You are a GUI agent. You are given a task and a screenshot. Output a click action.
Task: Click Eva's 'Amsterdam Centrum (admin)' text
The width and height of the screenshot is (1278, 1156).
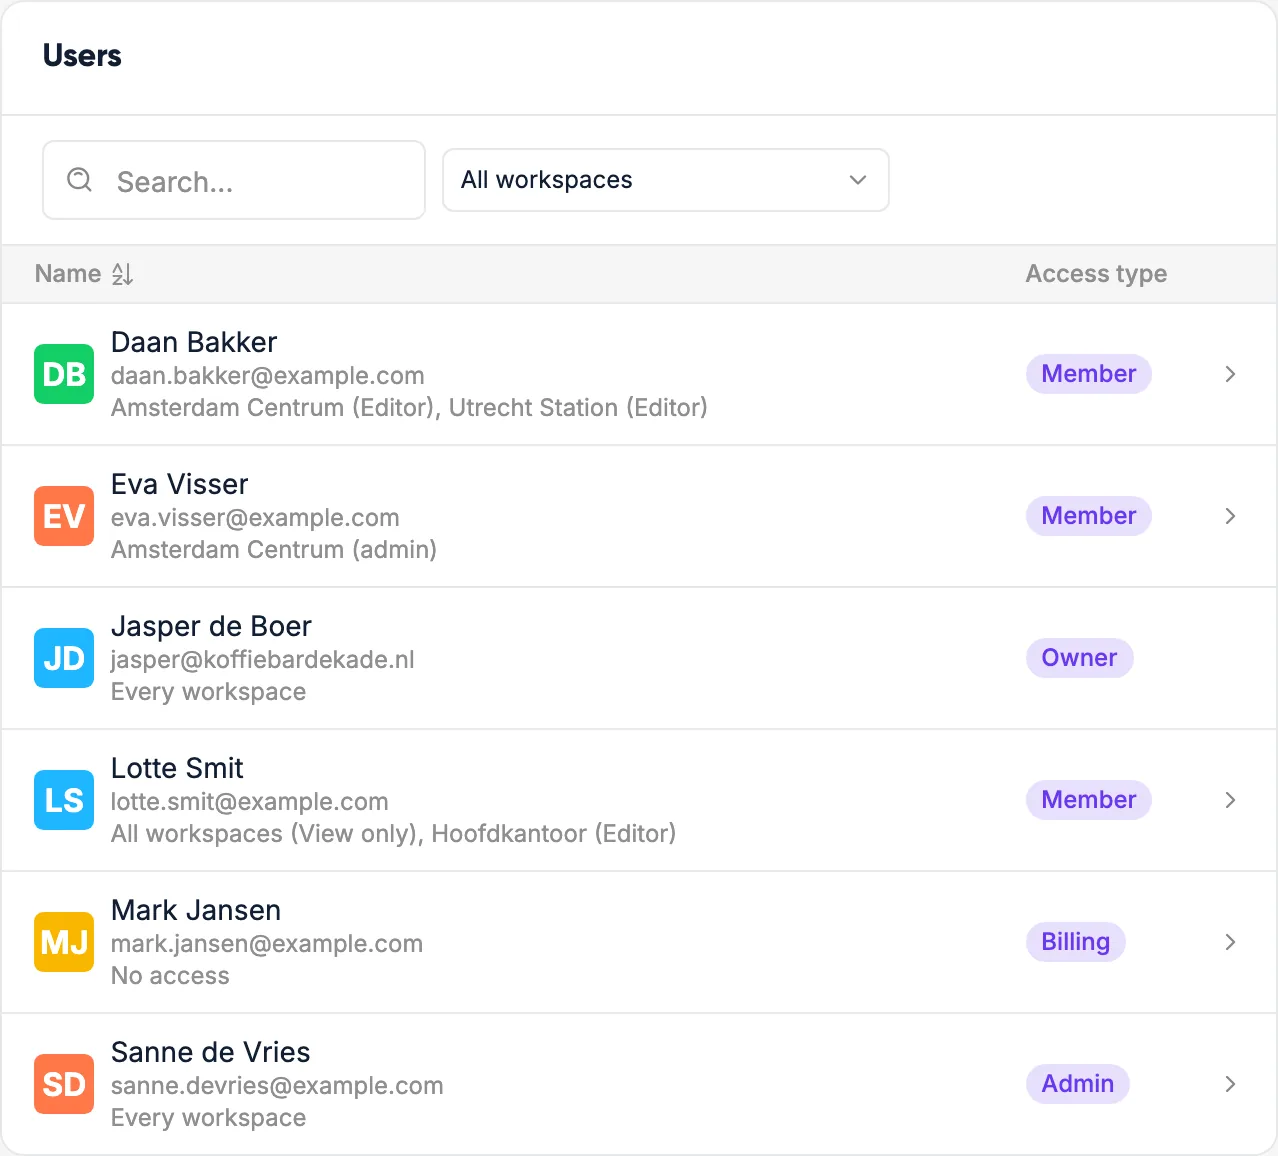click(274, 550)
